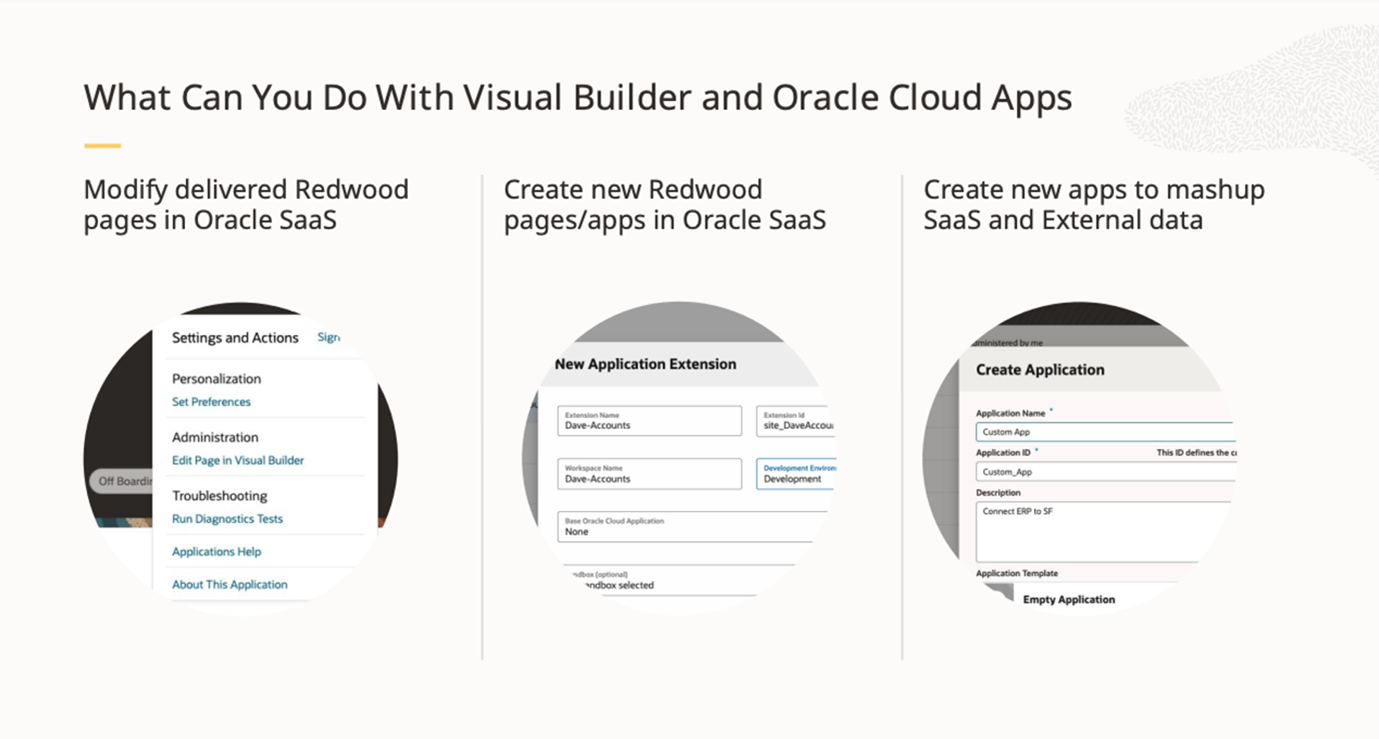
Task: Click About This Application link
Action: 229,585
